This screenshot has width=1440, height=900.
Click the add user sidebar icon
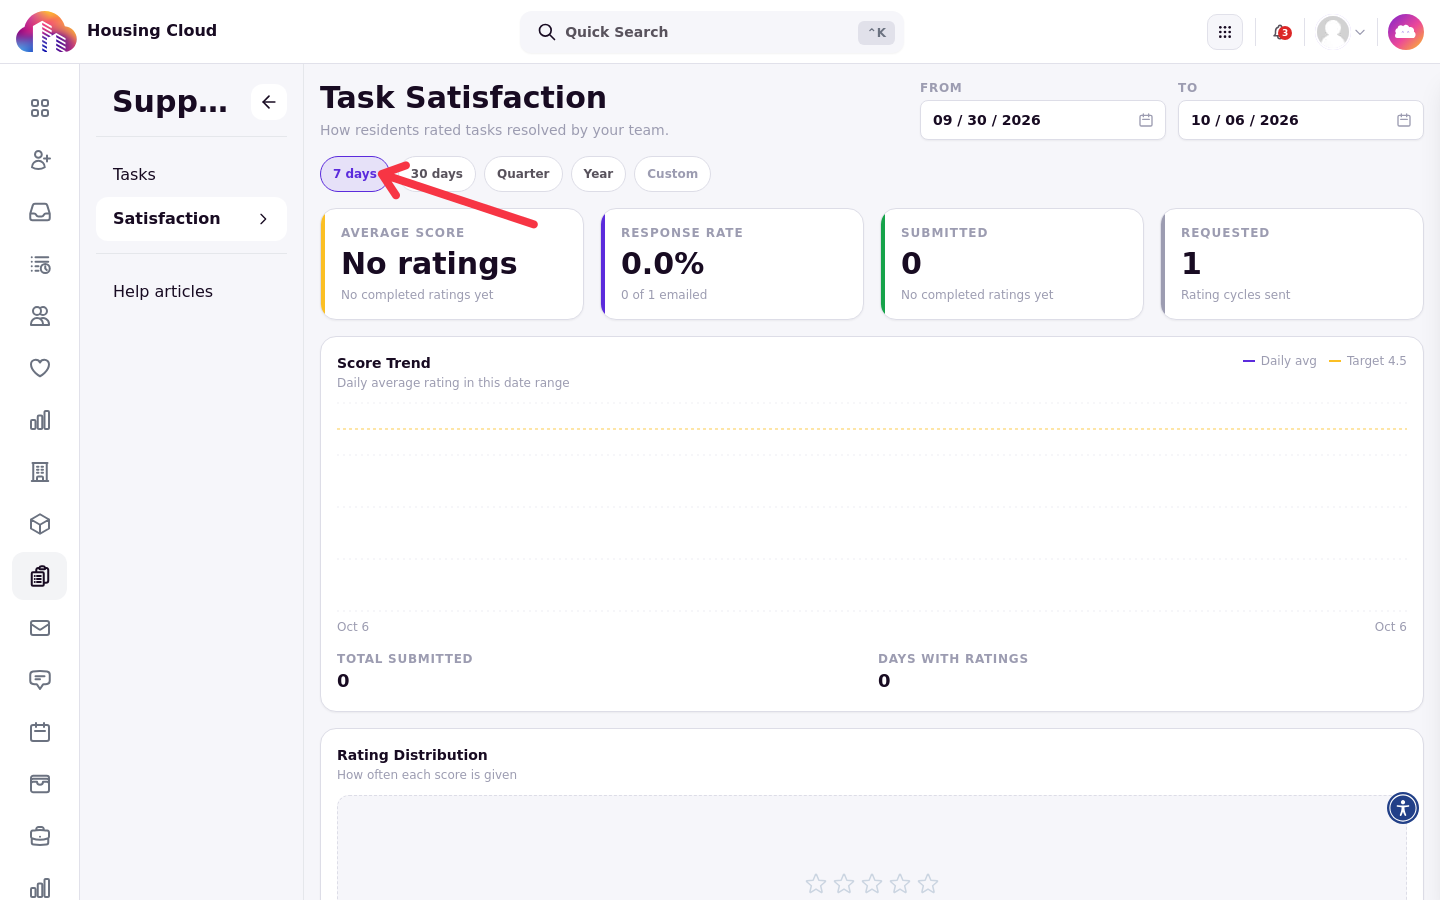tap(40, 160)
